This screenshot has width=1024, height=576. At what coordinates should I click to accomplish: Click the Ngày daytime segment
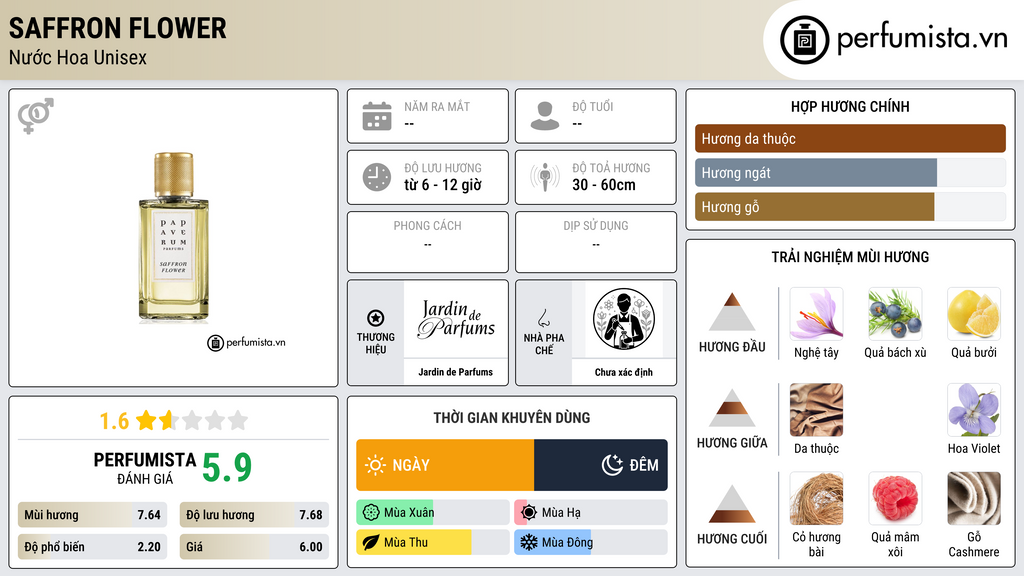click(x=445, y=465)
